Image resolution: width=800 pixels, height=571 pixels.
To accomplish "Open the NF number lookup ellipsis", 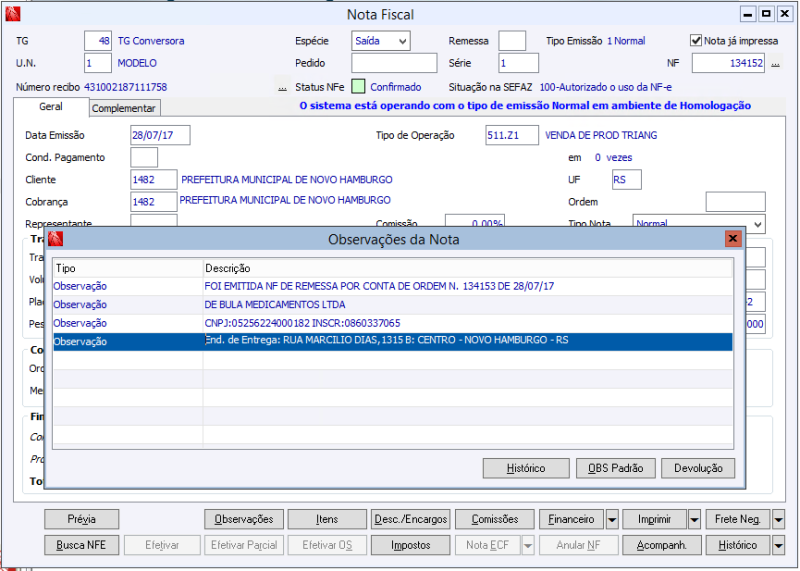I will pos(776,63).
